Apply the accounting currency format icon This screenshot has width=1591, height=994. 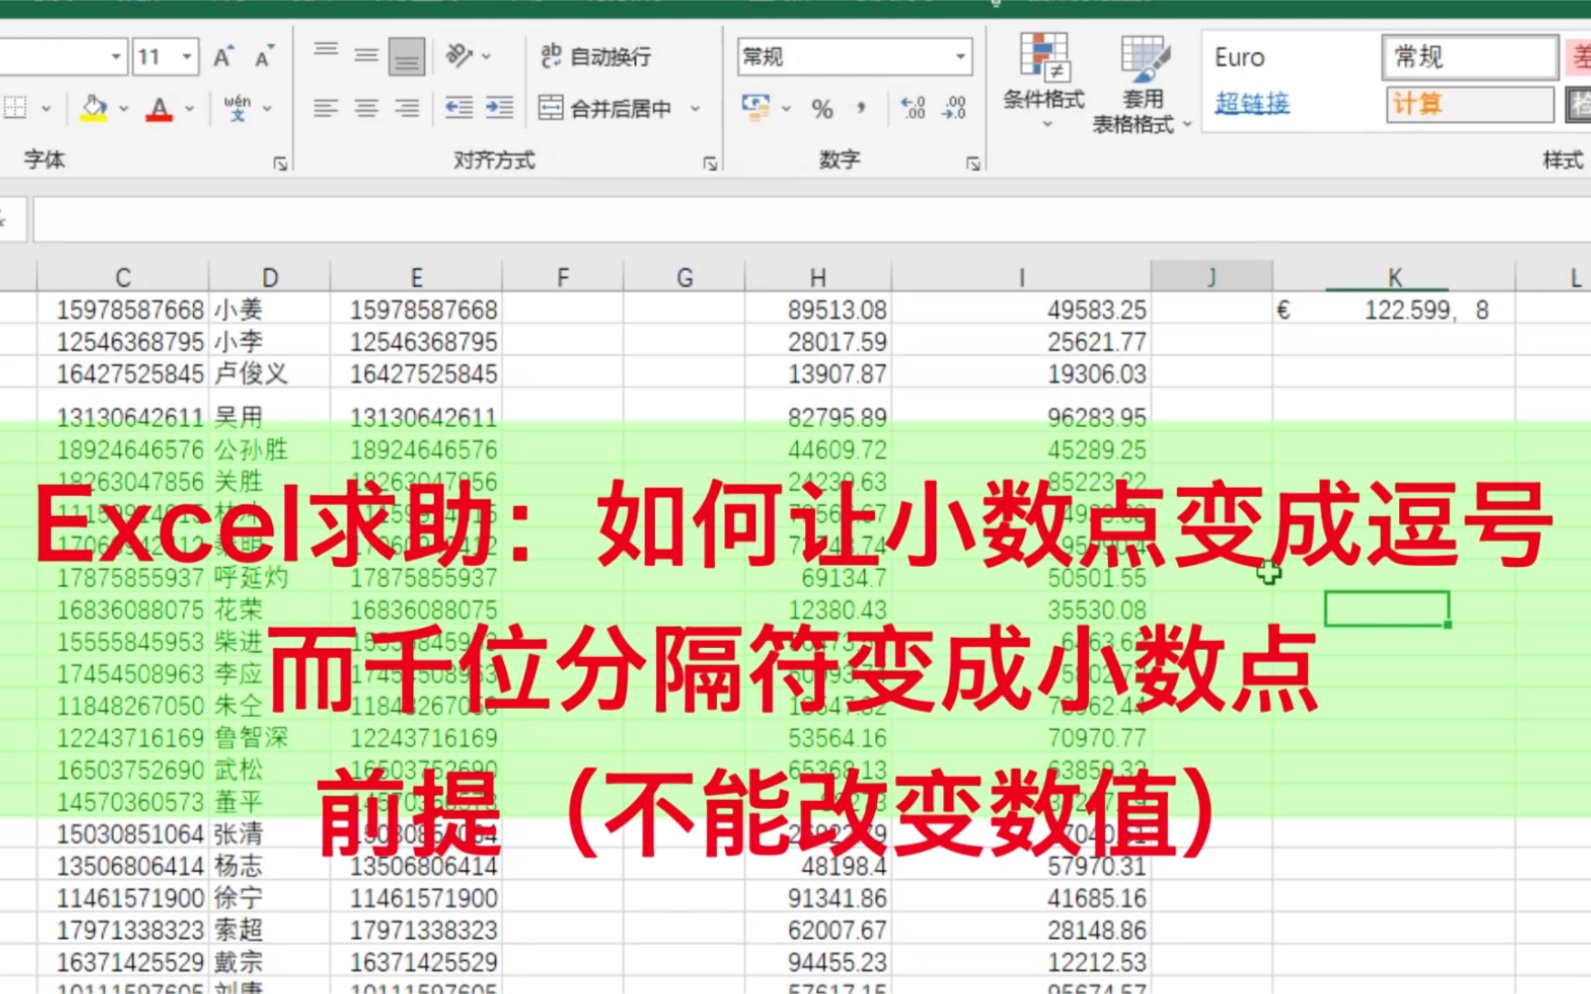coord(756,107)
